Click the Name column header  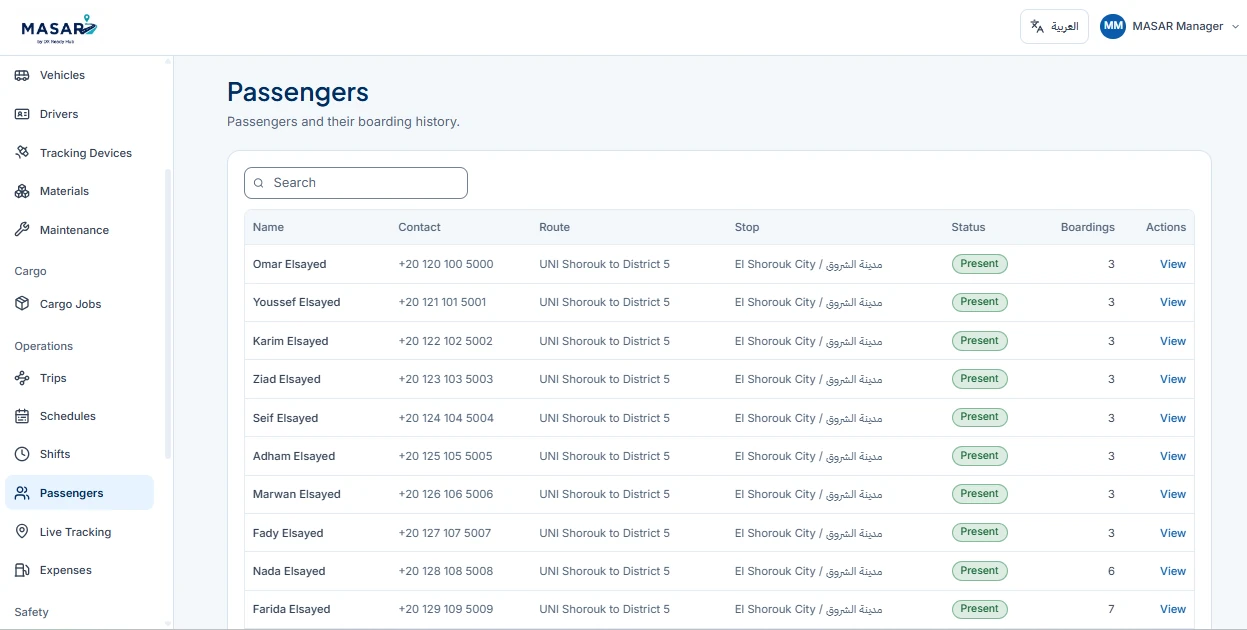point(268,227)
